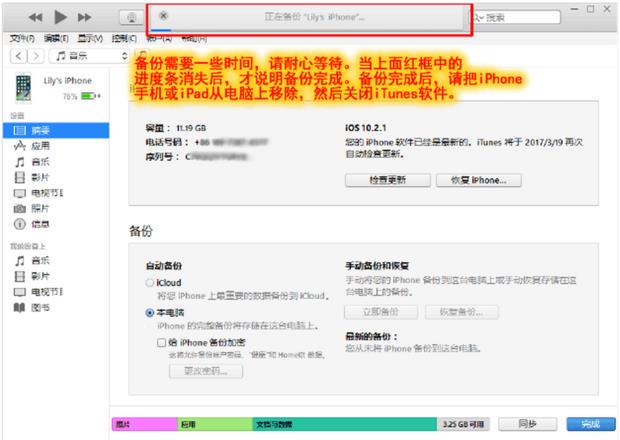This screenshot has width=620, height=440.
Task: Open 信息 (Info) in the device sidebar
Action: (38, 223)
